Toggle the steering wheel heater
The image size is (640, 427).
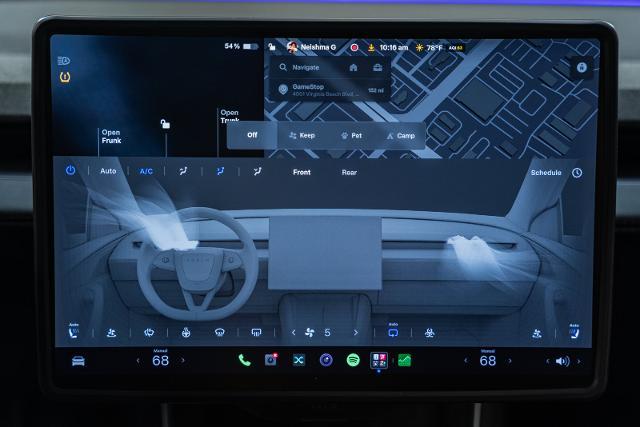(x=186, y=333)
